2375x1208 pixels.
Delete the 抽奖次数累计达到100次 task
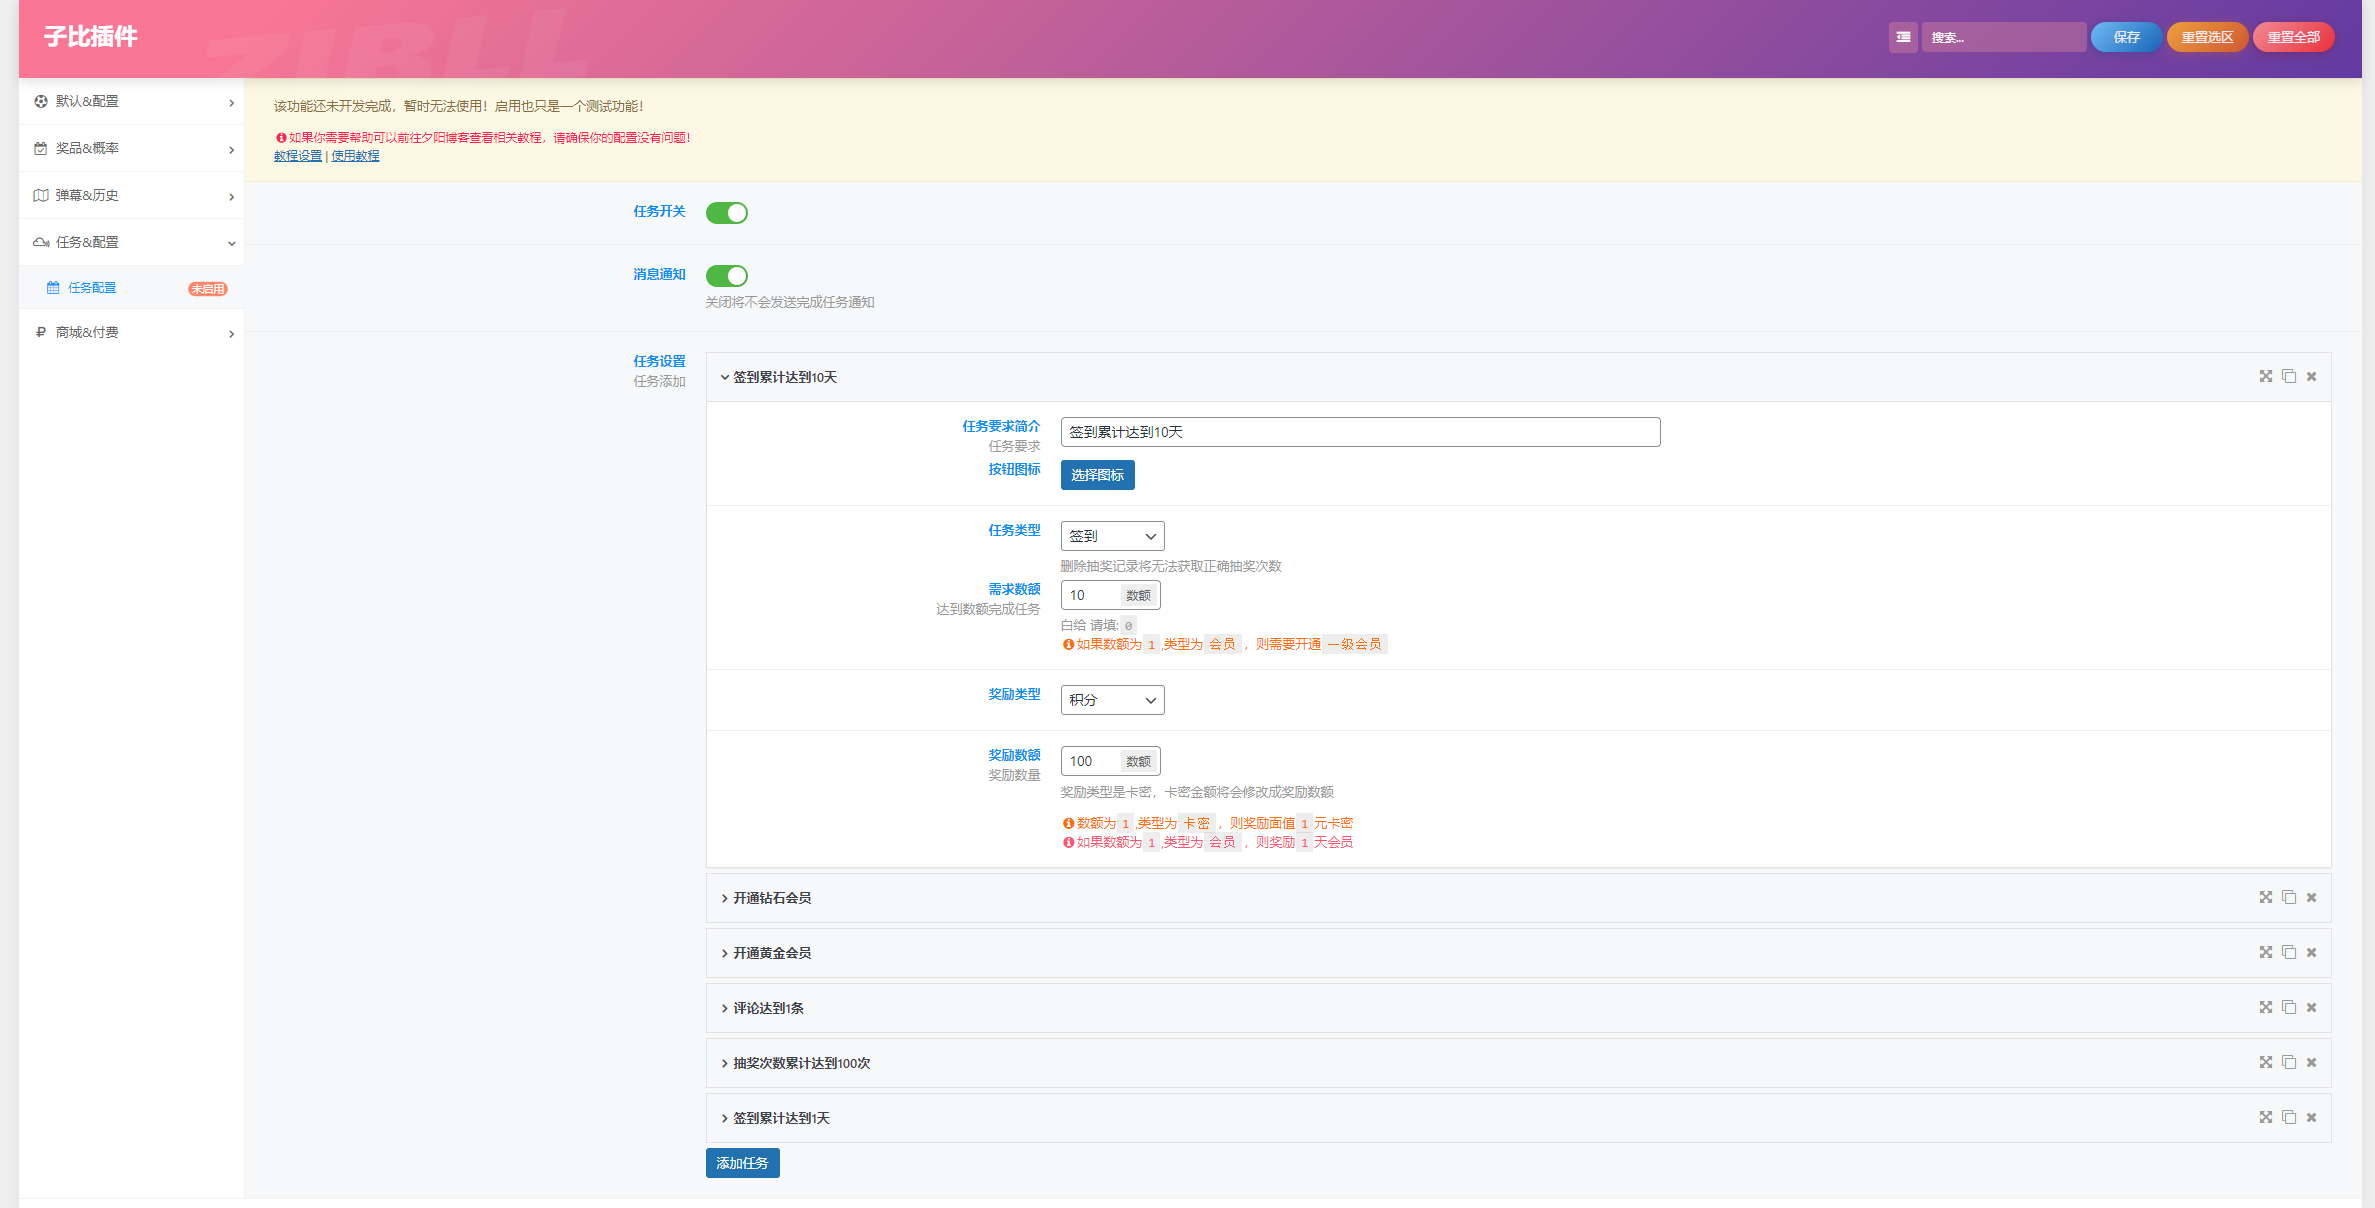2311,1062
